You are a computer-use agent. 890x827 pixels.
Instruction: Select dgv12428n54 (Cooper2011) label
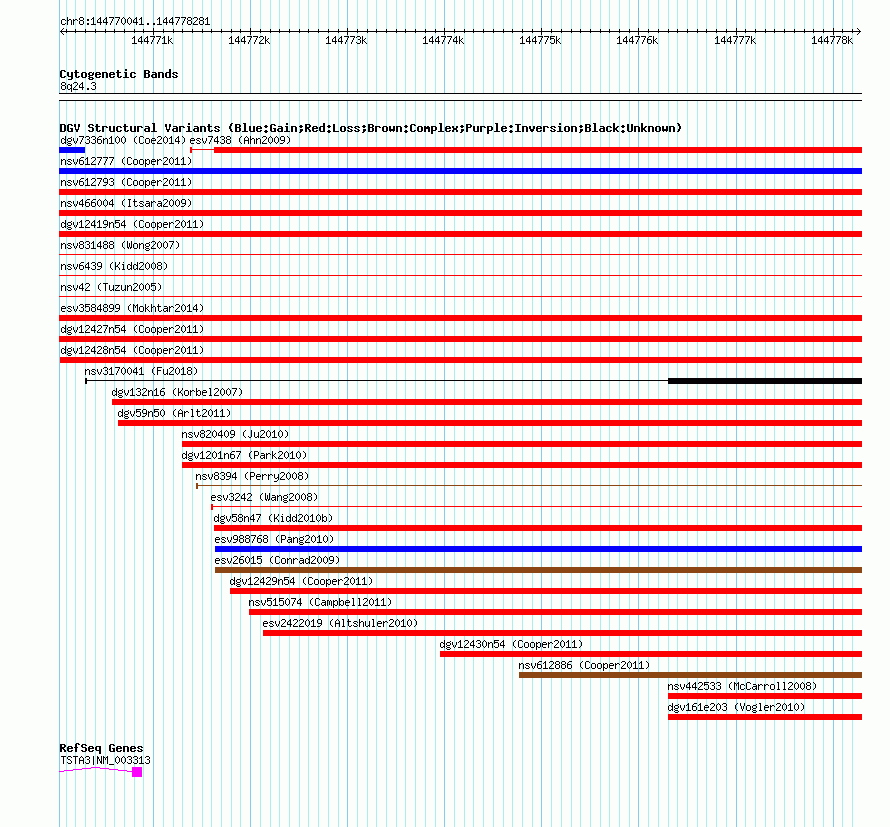(x=132, y=350)
